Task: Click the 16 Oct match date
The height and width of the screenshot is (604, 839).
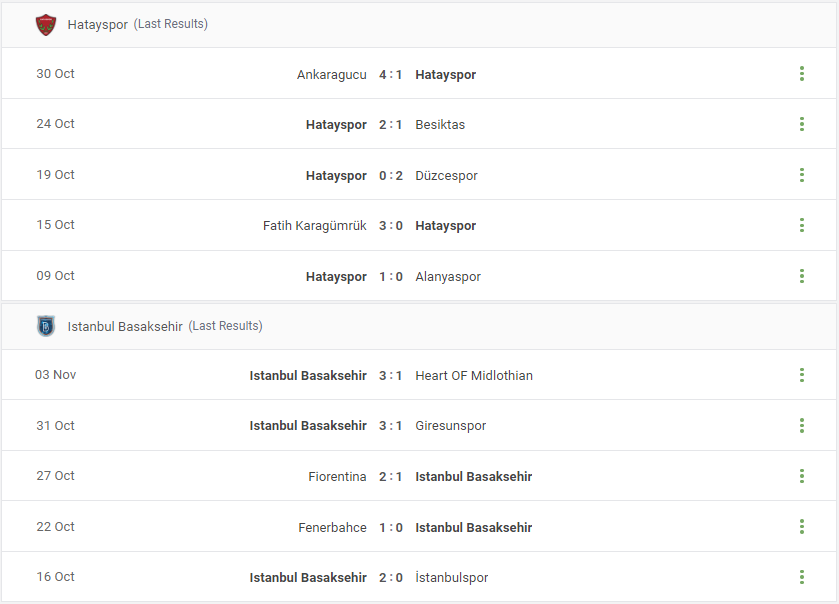Action: (x=55, y=577)
